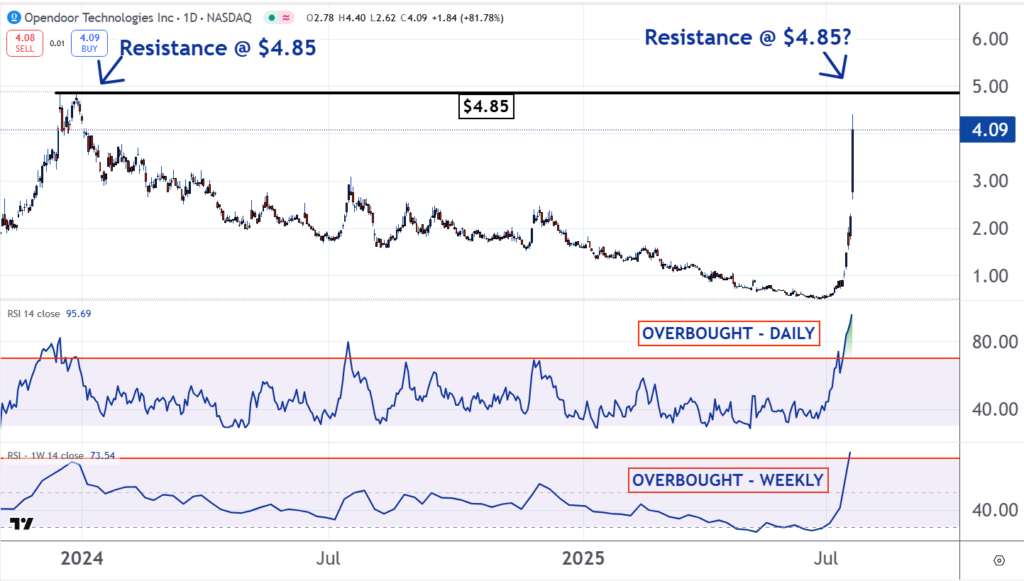Click the red 4.08 SELL button
1024x581 pixels.
[25, 43]
